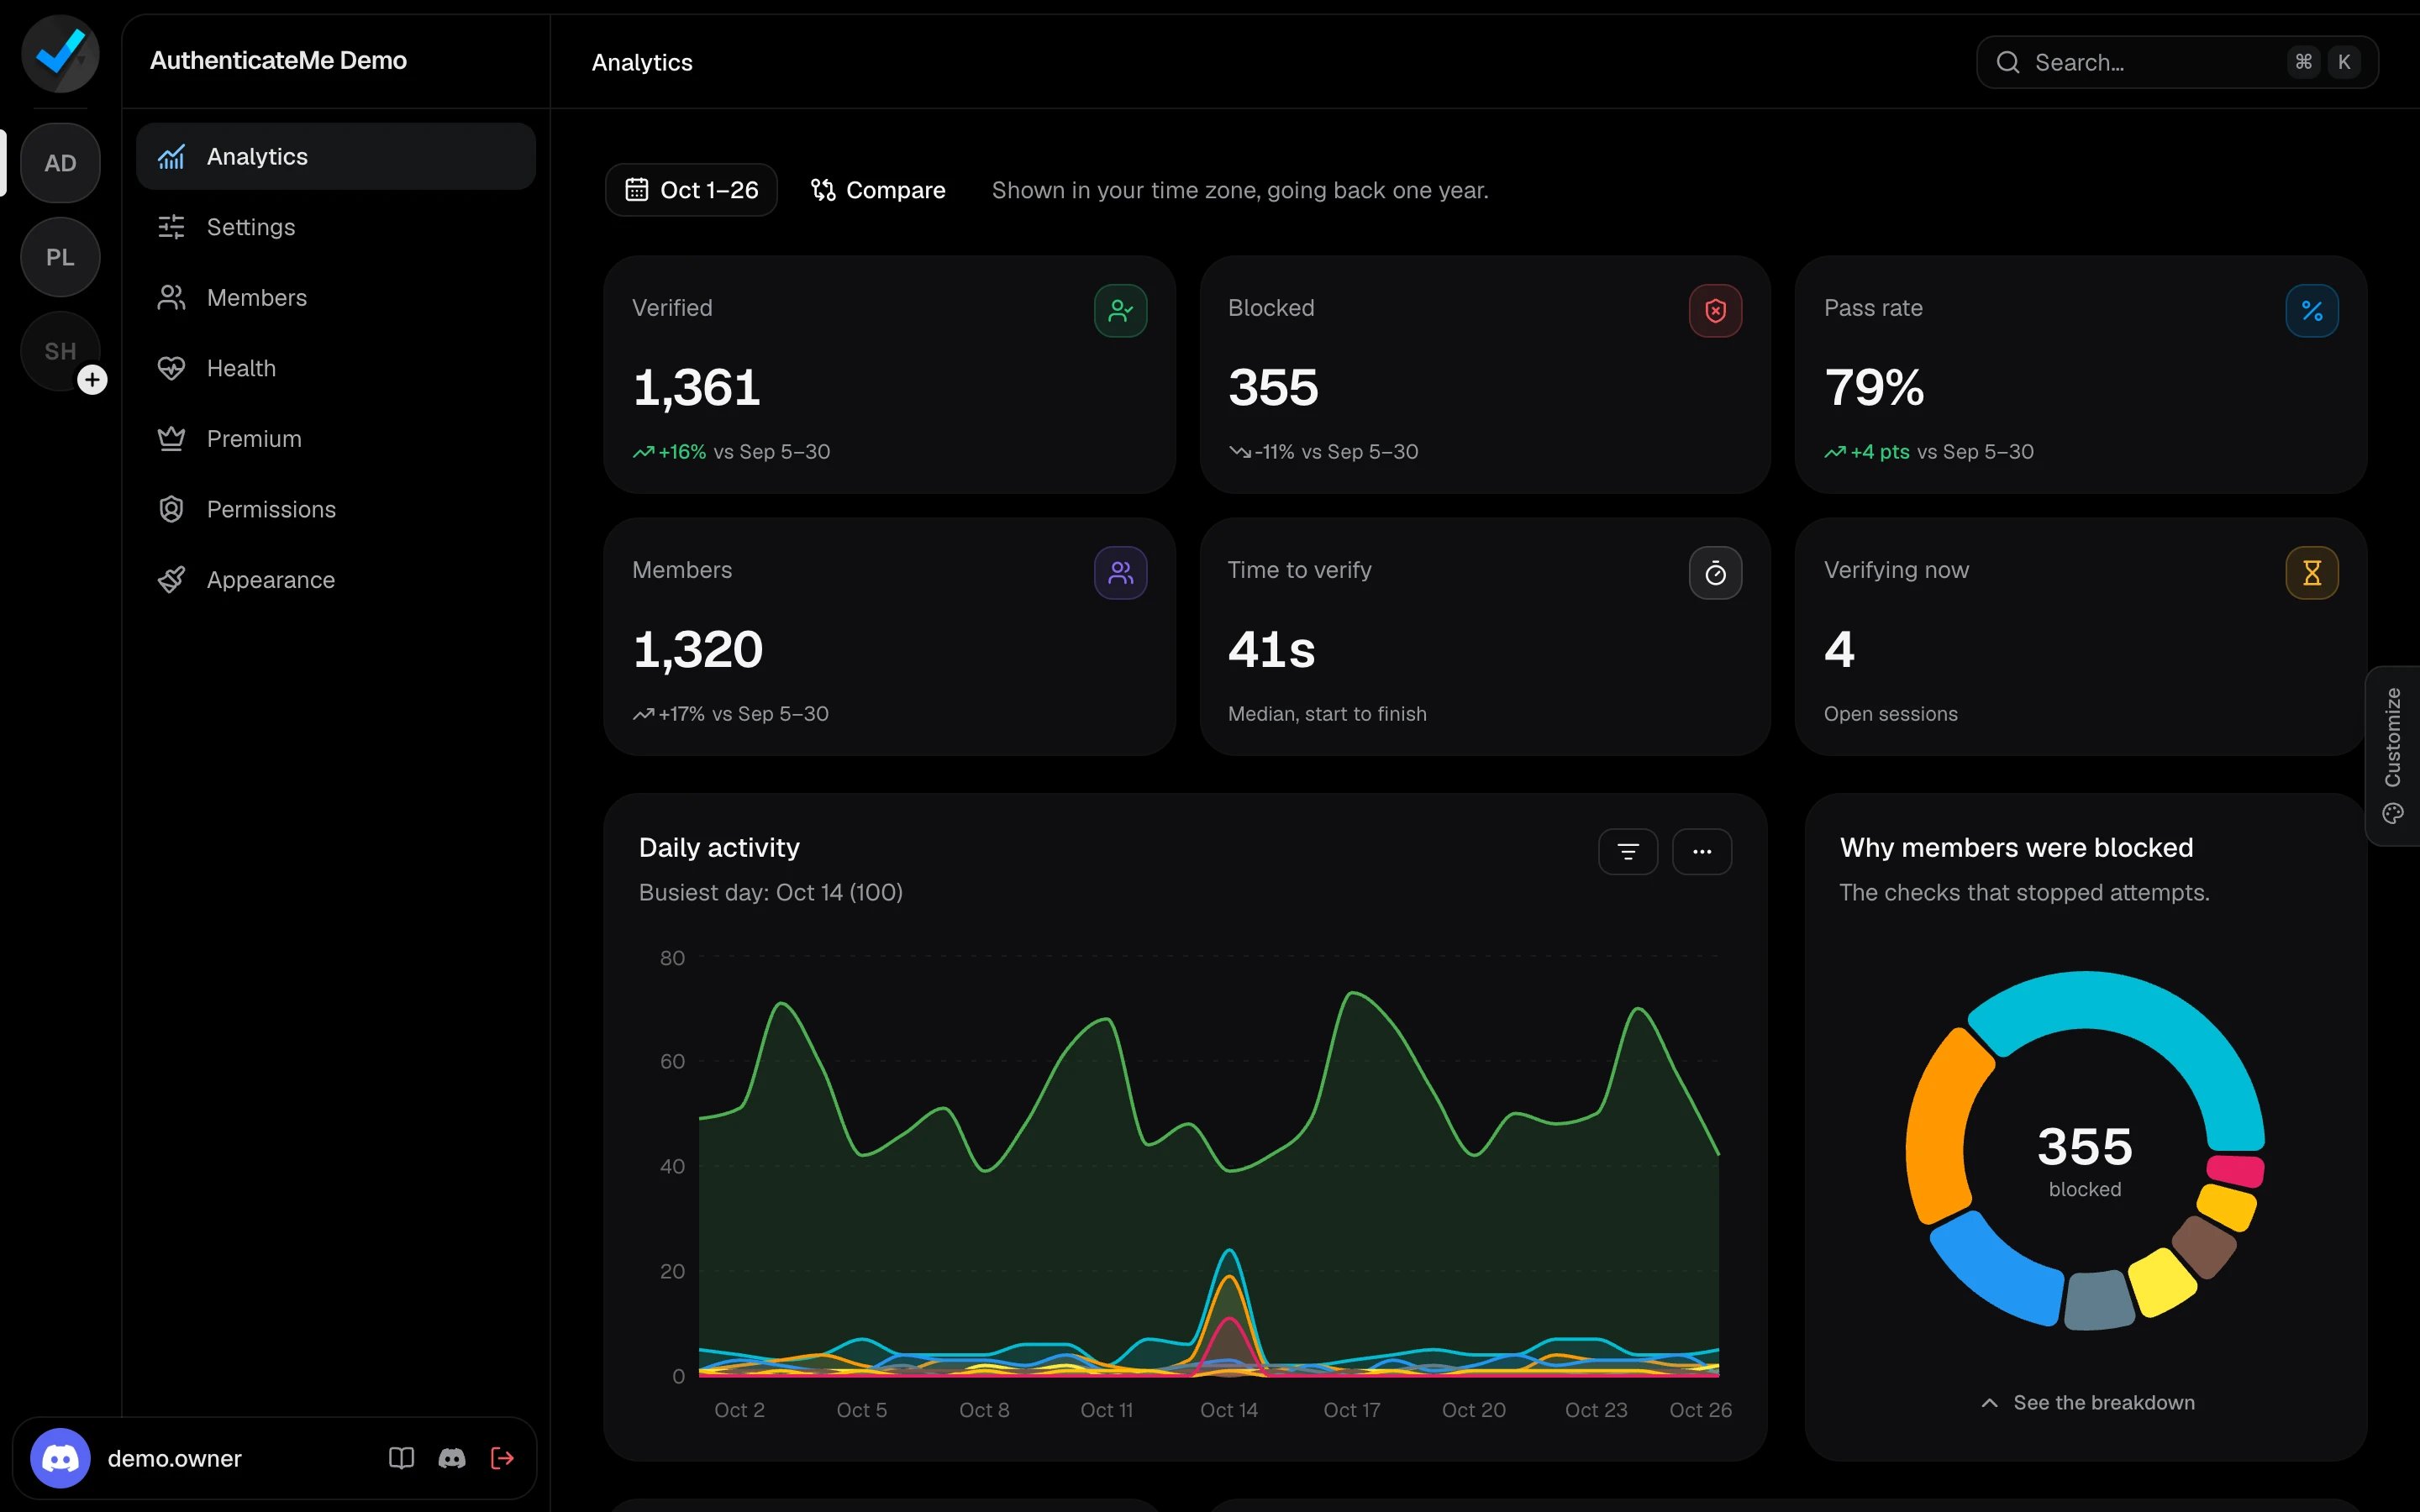Select the AD server avatar
The height and width of the screenshot is (1512, 2420).
click(x=60, y=163)
